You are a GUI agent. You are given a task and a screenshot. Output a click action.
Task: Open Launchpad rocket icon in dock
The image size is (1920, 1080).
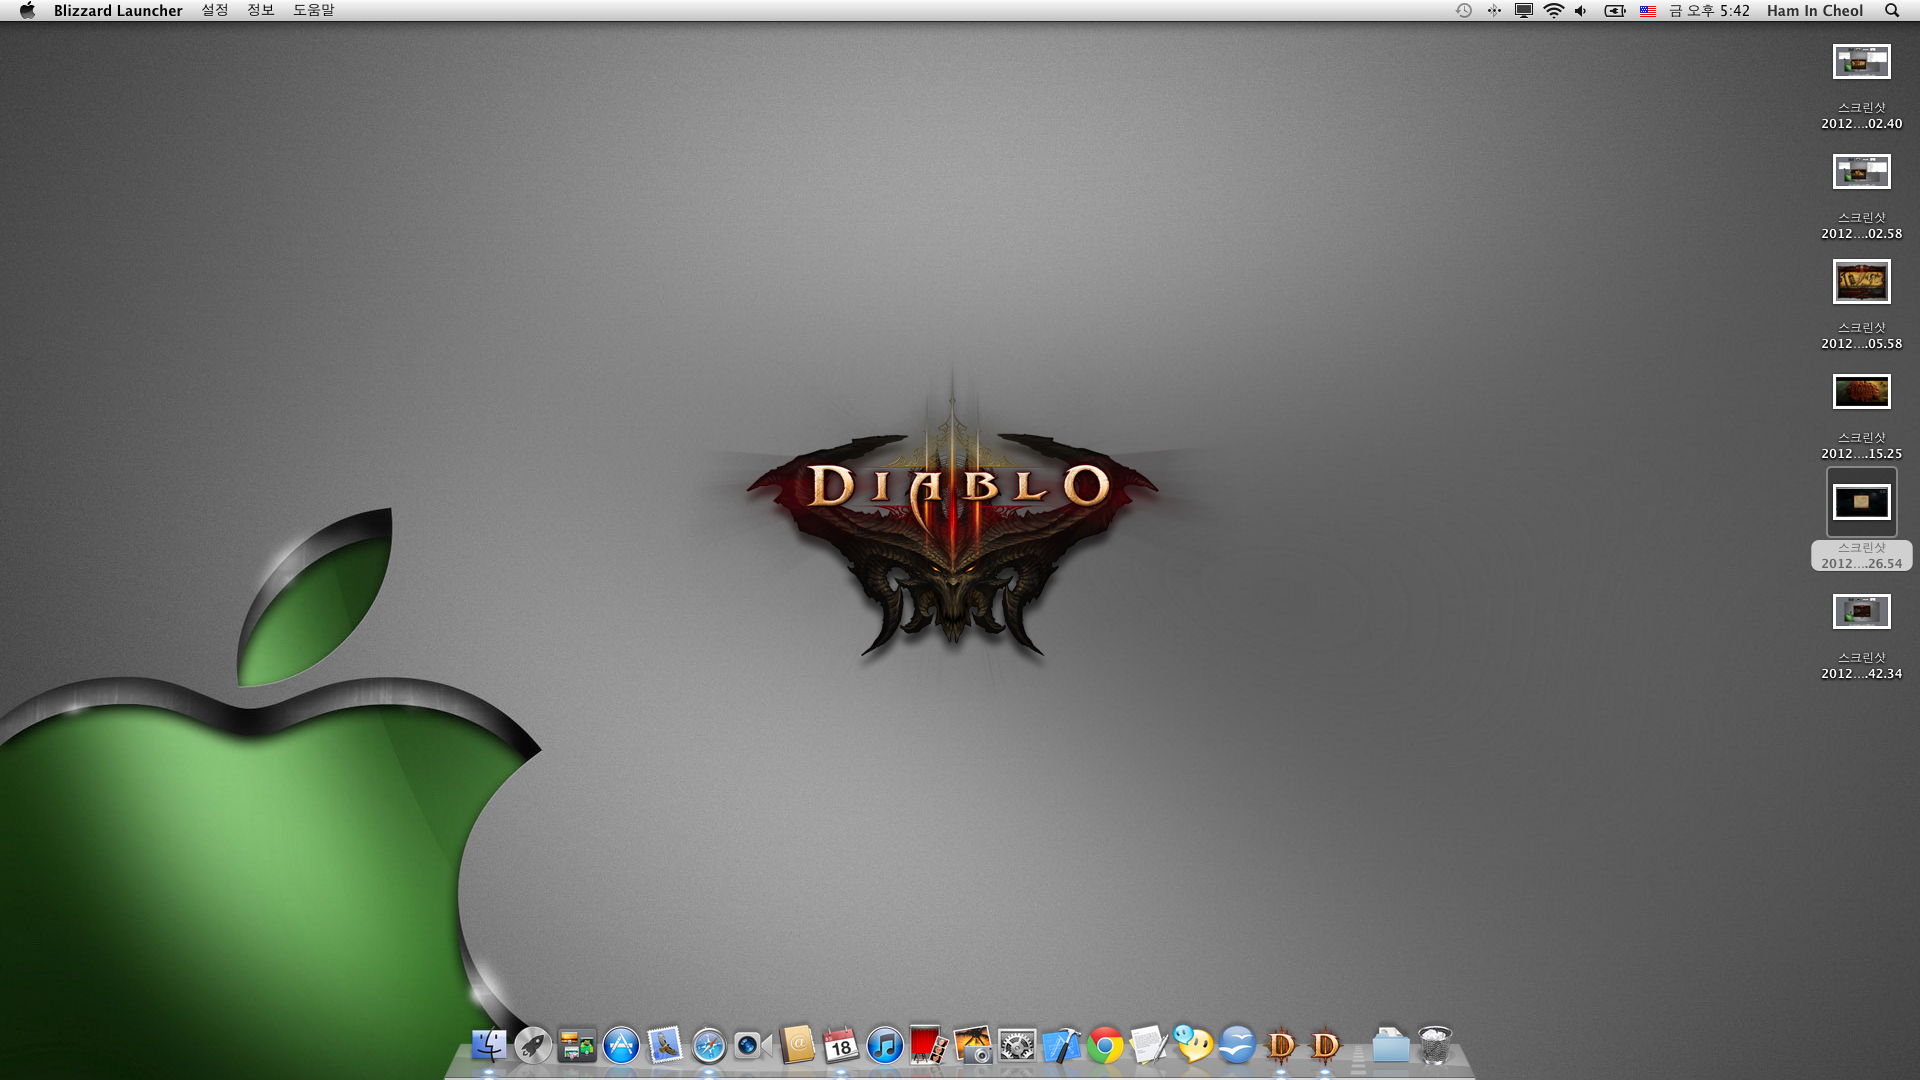533,1045
